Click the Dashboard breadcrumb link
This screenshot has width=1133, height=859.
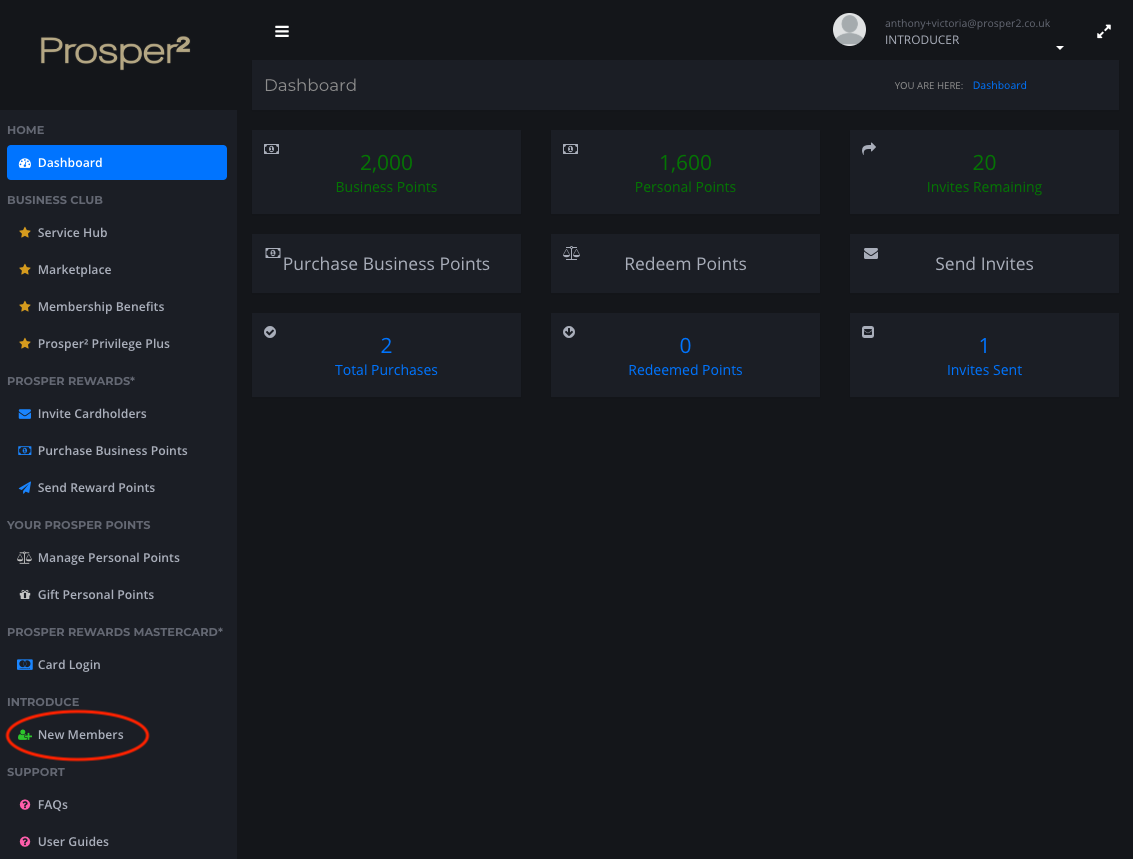[x=999, y=85]
